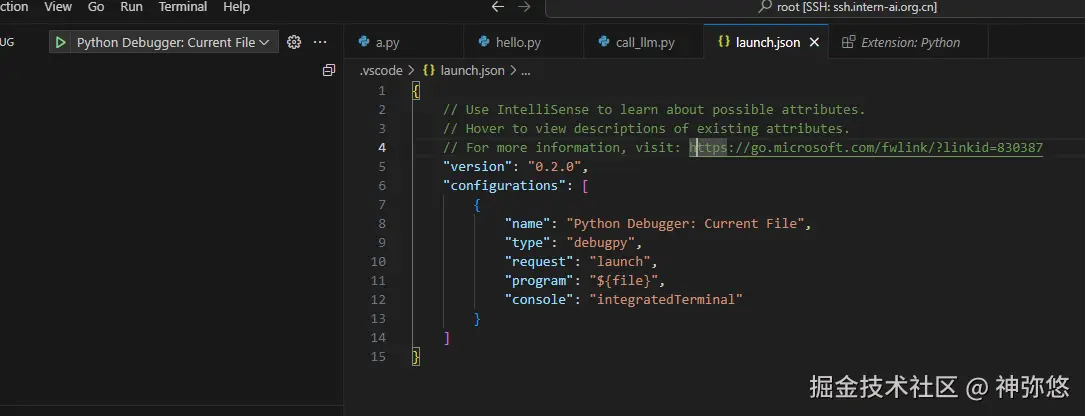Open the Extension: Python tab
The height and width of the screenshot is (416, 1085).
[909, 42]
